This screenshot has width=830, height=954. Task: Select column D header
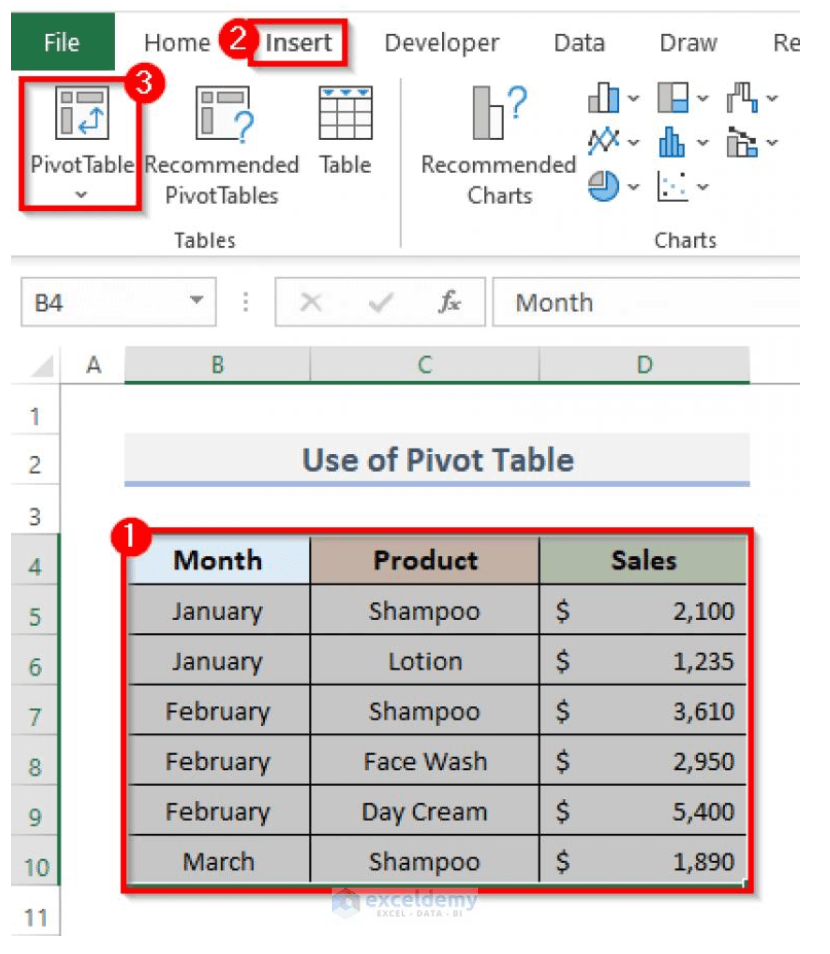(644, 365)
